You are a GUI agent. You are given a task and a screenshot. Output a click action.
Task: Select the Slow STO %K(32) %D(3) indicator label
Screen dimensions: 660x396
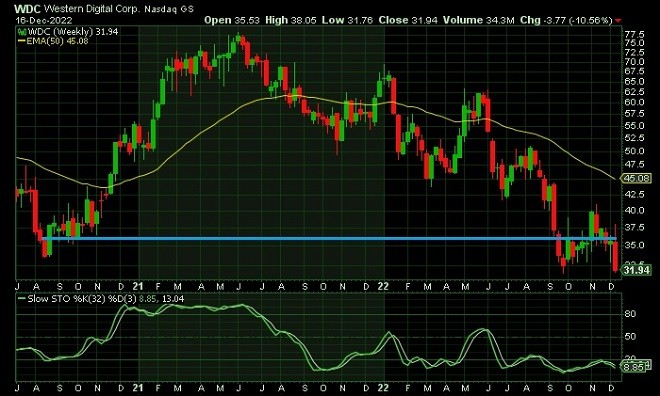[82, 299]
